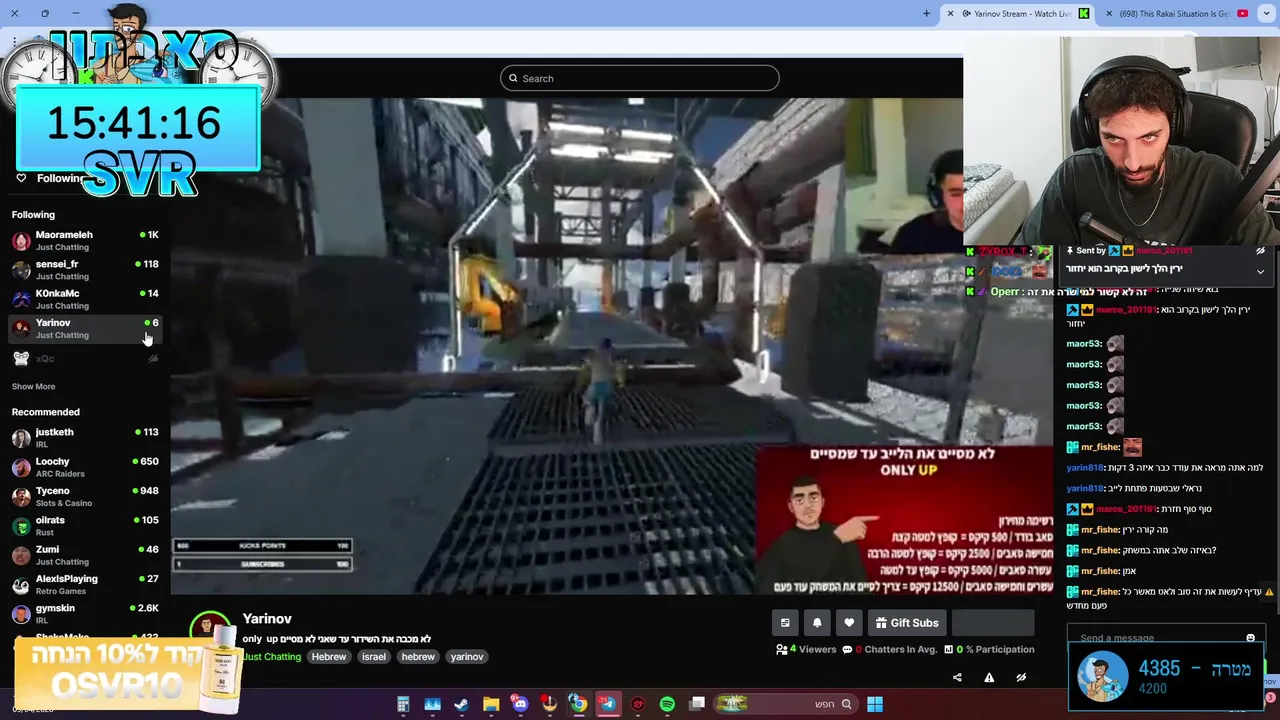Click the Gift Subs button
This screenshot has width=1280, height=720.
pyautogui.click(x=907, y=623)
